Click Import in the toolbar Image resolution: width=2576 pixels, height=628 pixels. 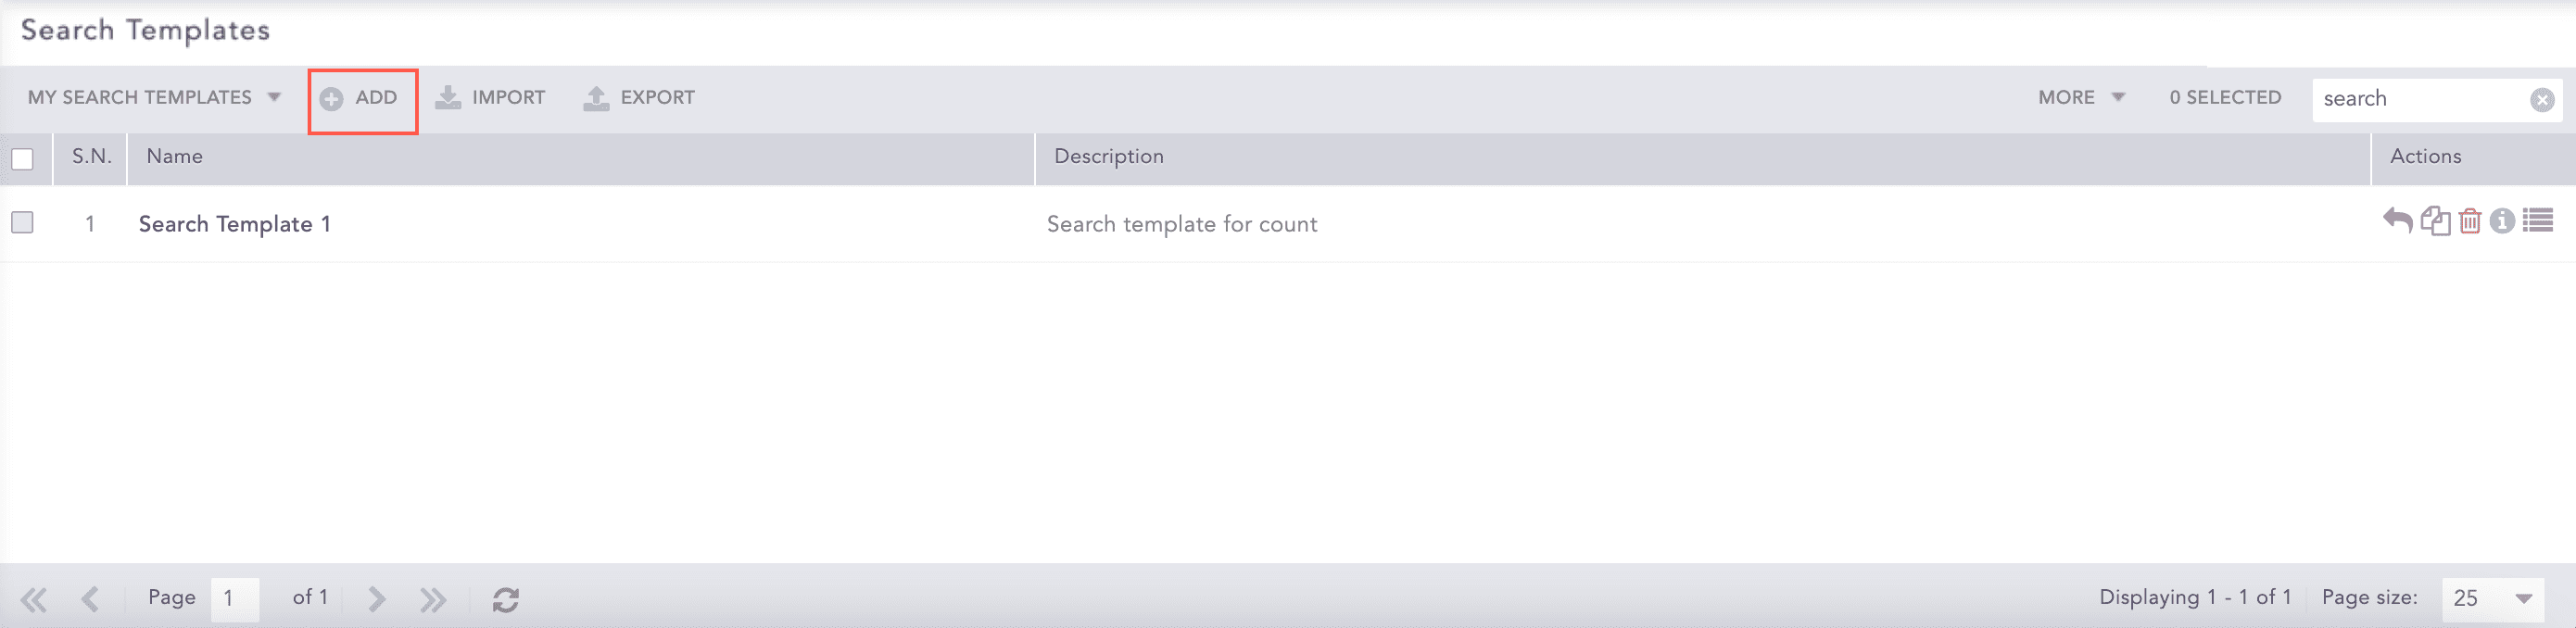tap(490, 97)
